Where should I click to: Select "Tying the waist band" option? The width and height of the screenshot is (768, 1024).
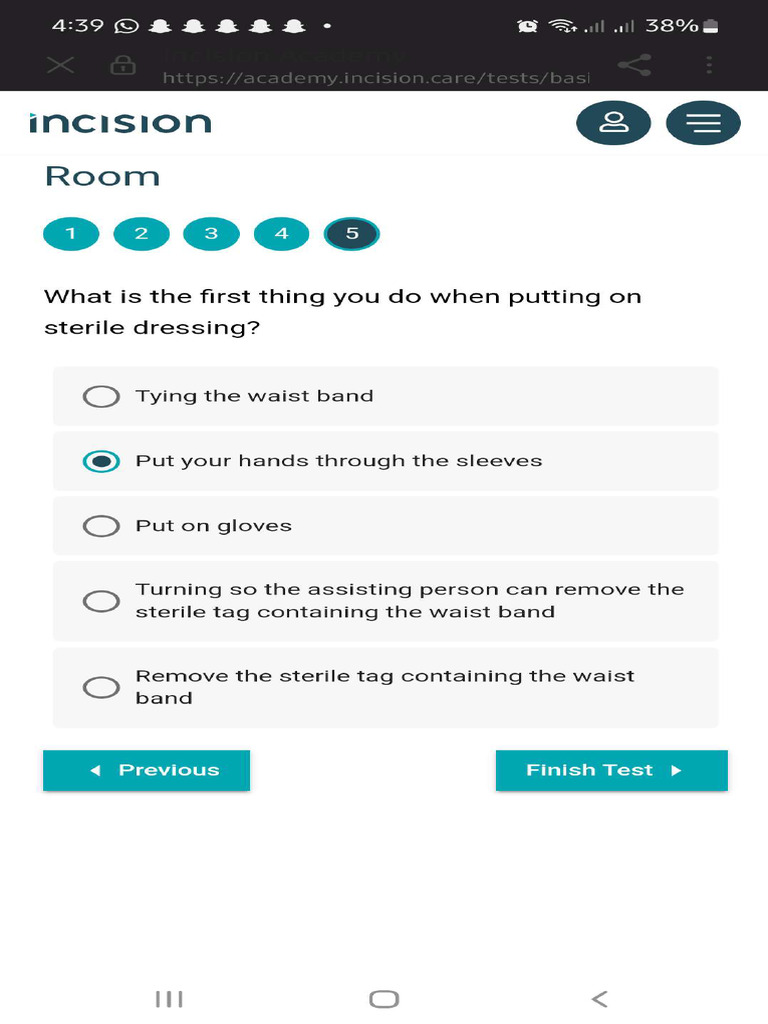[x=385, y=396]
